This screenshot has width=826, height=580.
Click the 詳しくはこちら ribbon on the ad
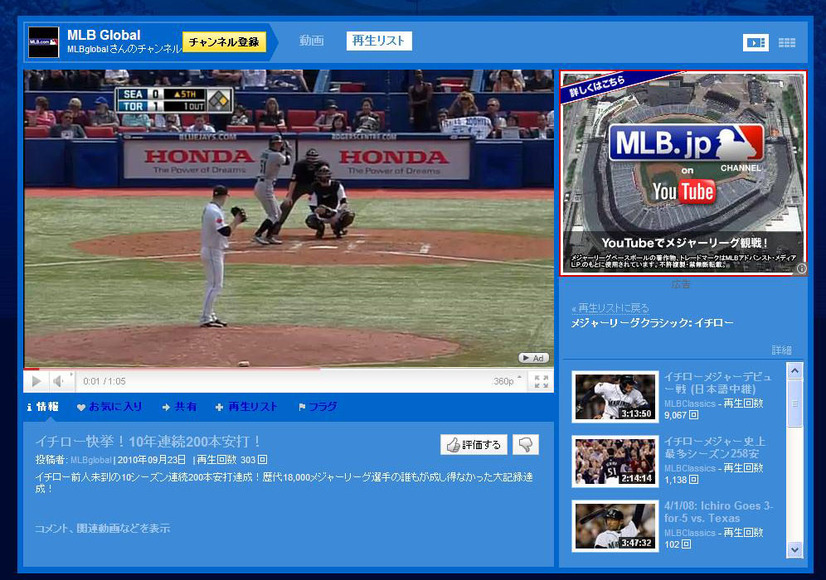(596, 85)
